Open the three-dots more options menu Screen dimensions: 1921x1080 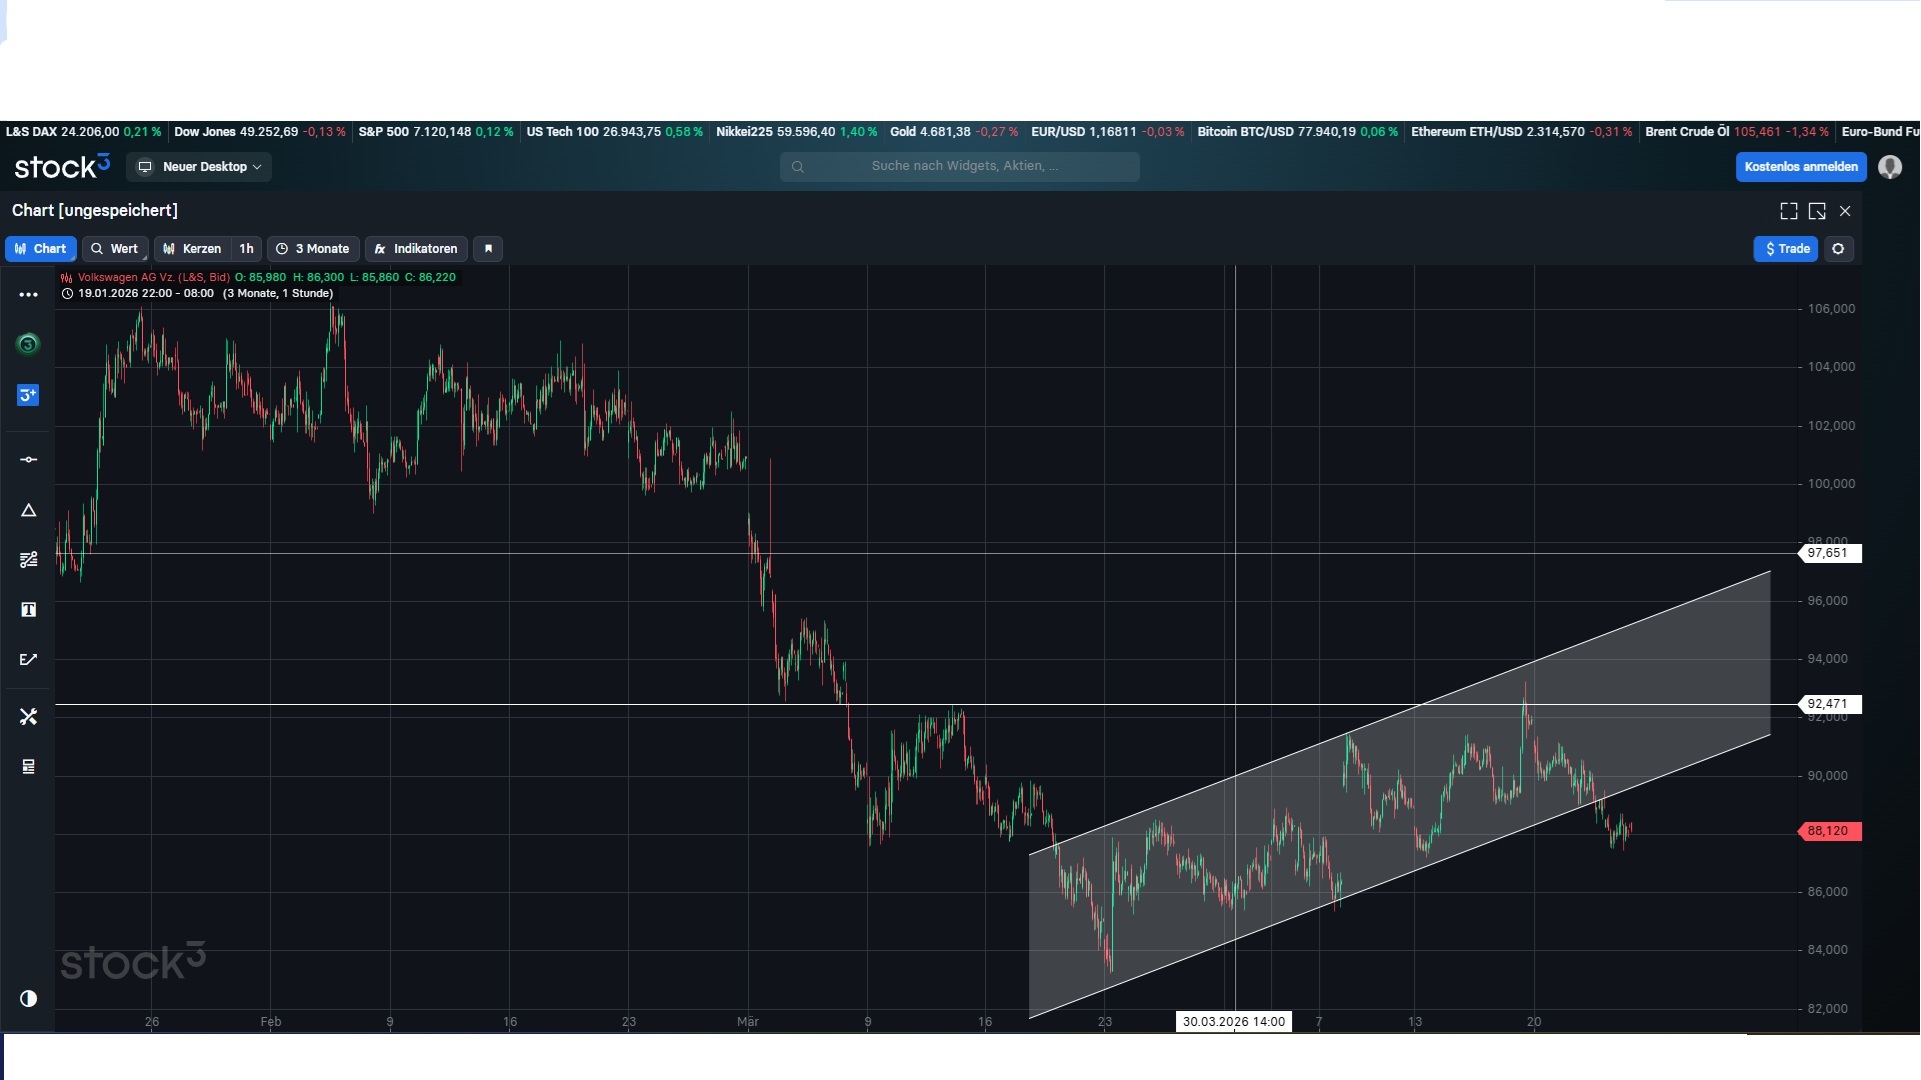(x=28, y=295)
